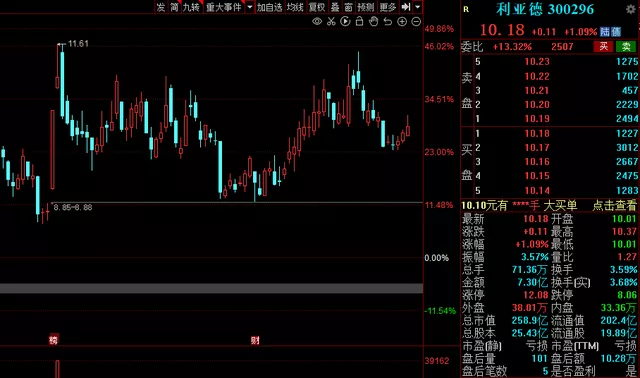Select buy level 4 price 10.15
Image resolution: width=640 pixels, height=378 pixels.
[x=537, y=176]
